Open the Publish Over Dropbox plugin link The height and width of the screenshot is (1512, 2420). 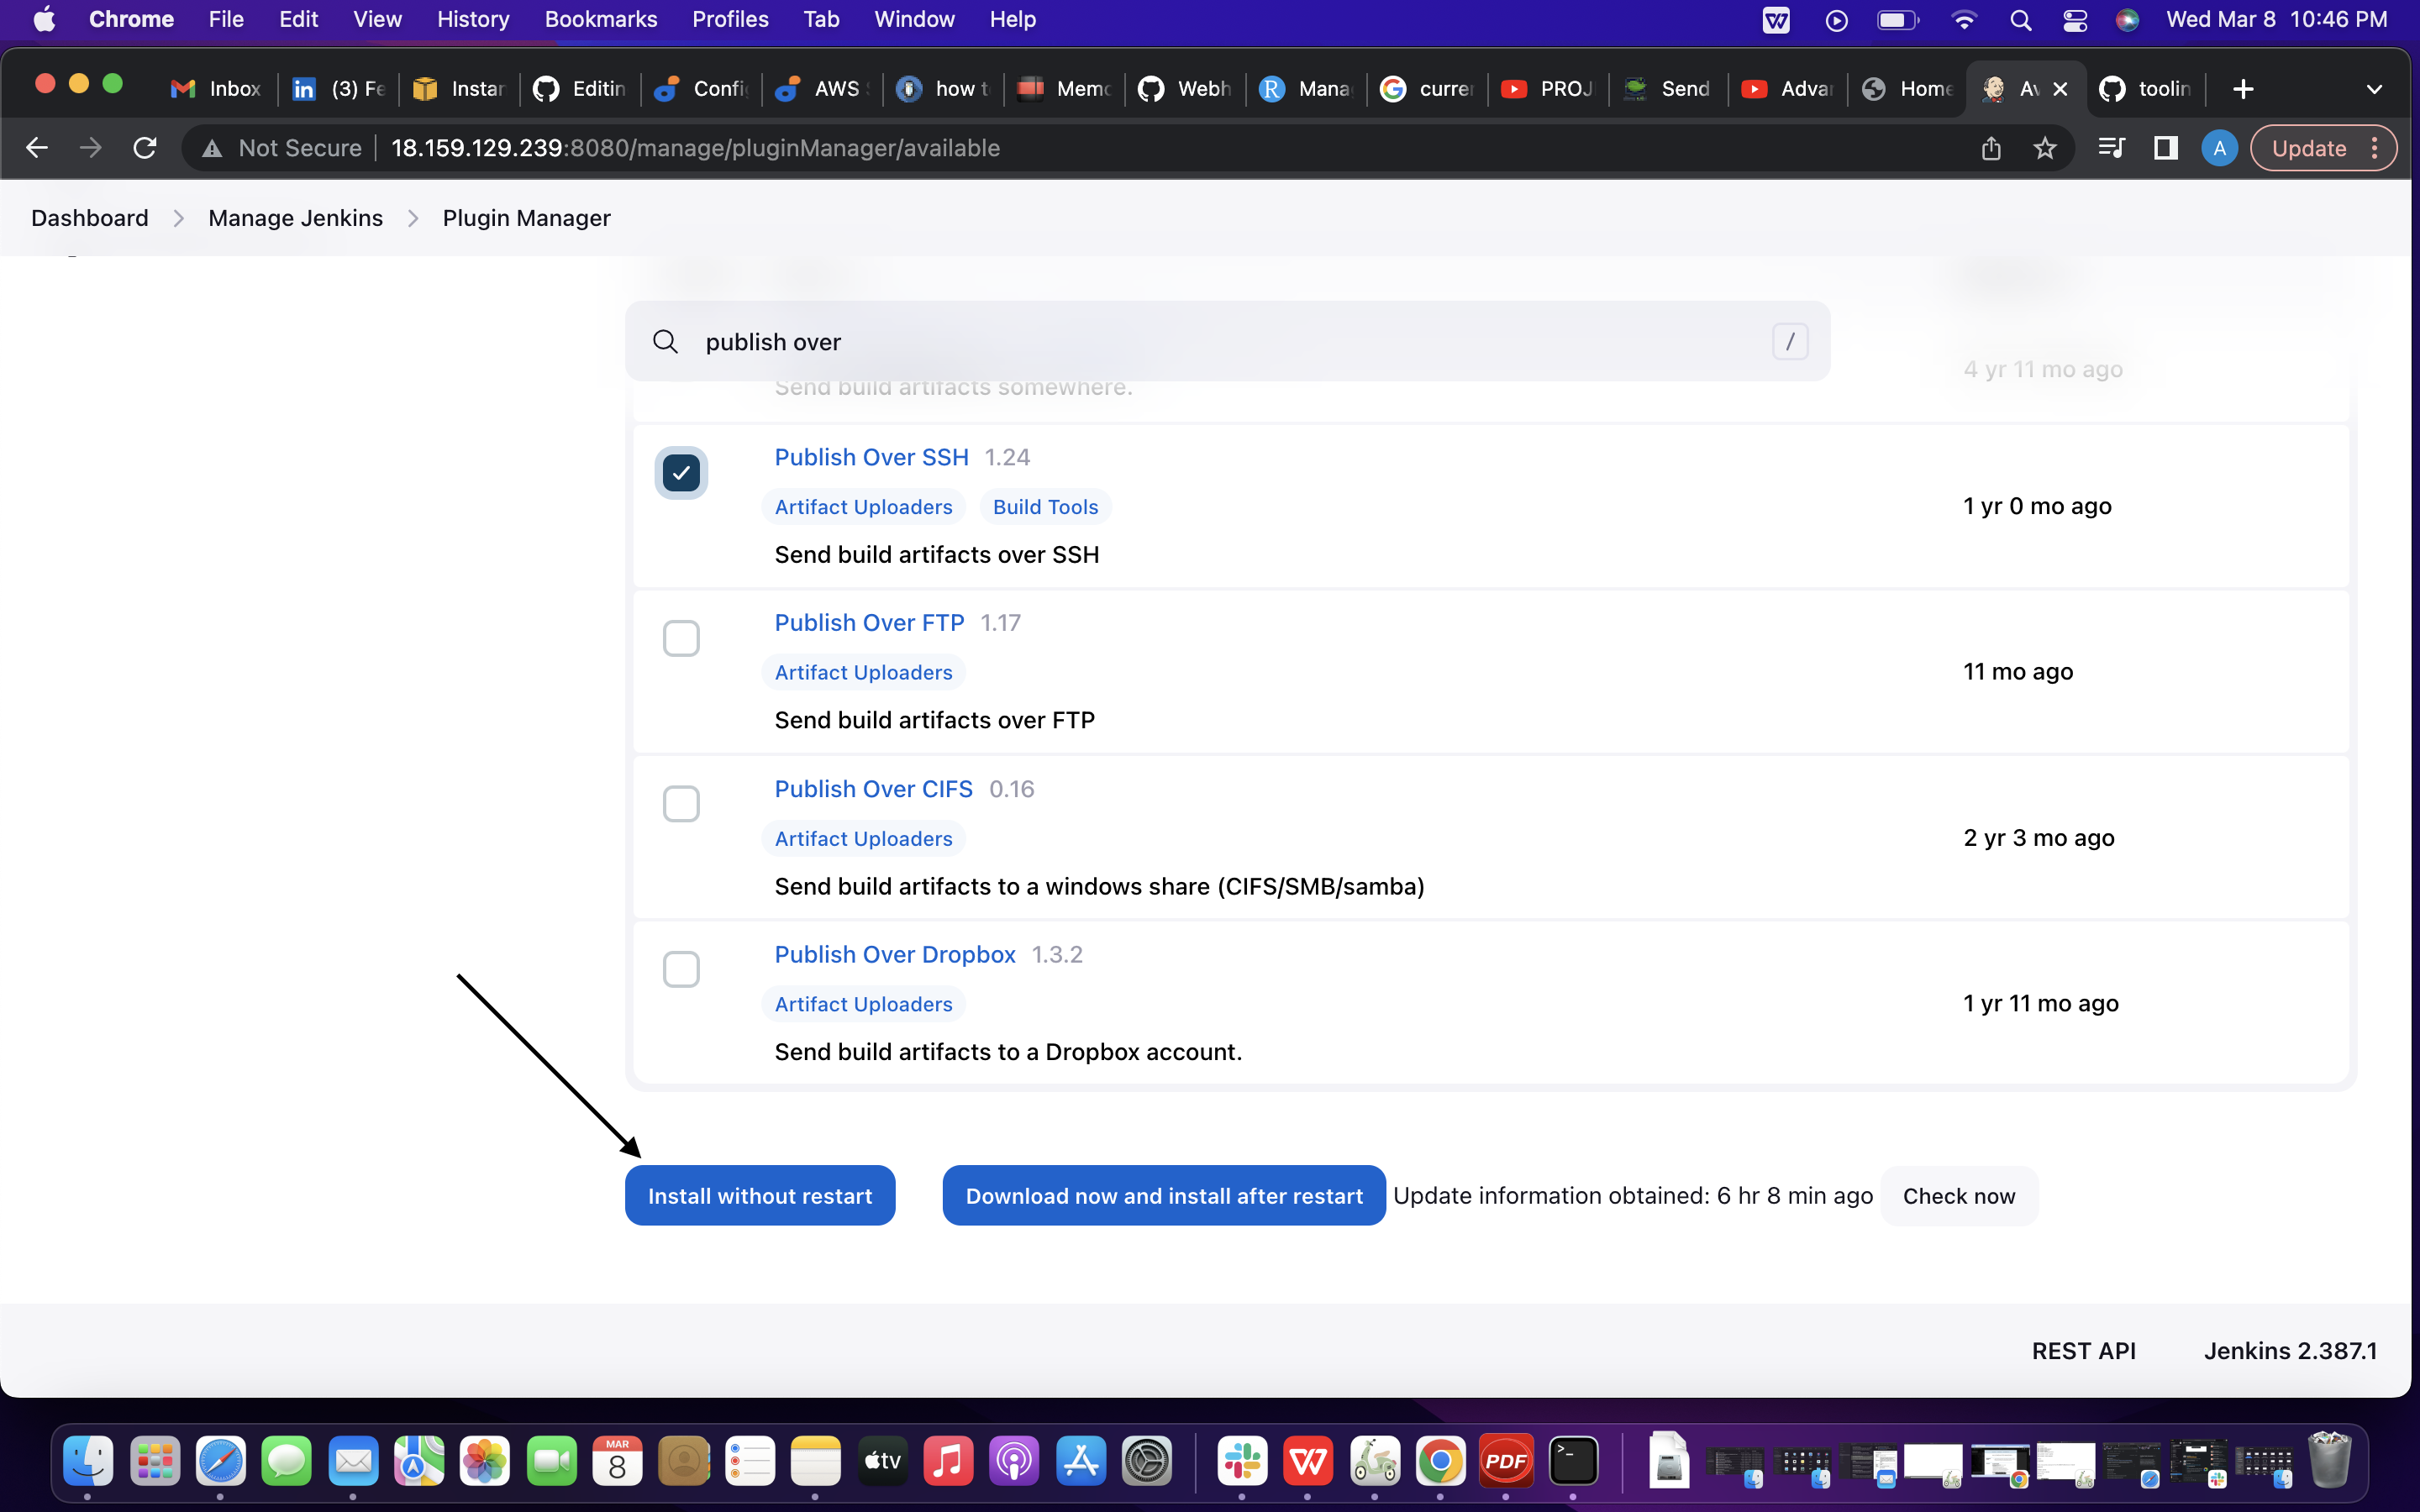point(895,954)
